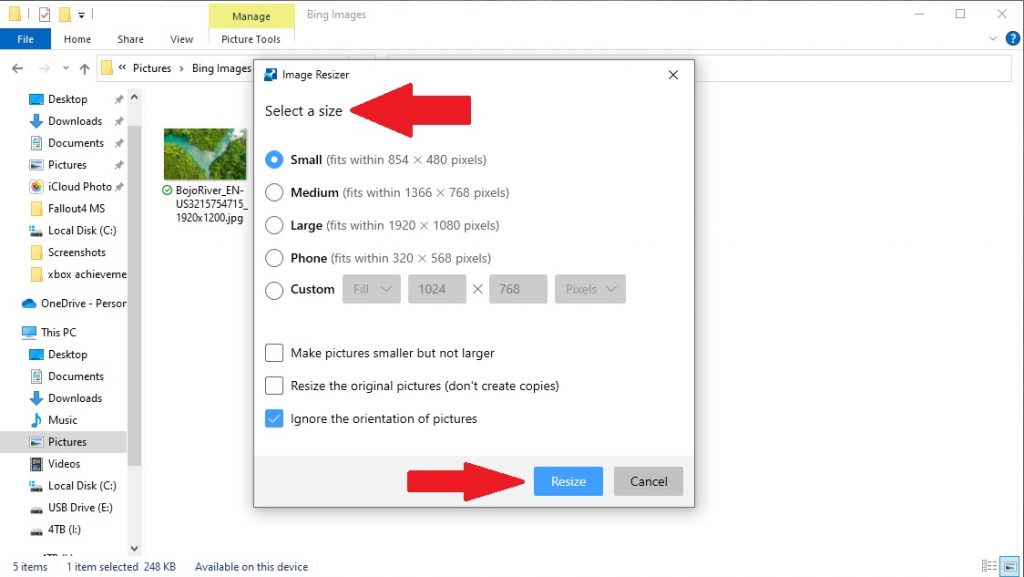
Task: Select the Medium size option
Action: tap(274, 193)
